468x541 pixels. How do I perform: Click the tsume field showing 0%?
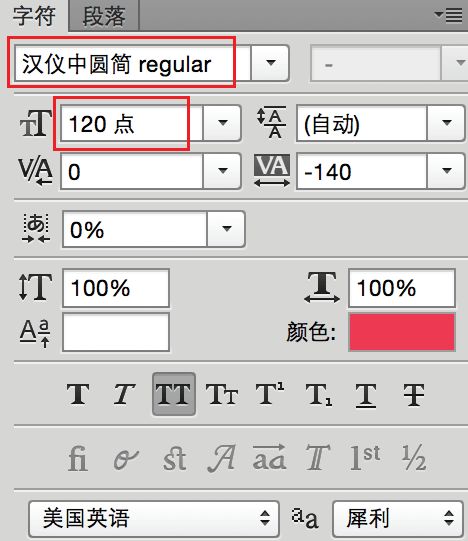pos(135,229)
